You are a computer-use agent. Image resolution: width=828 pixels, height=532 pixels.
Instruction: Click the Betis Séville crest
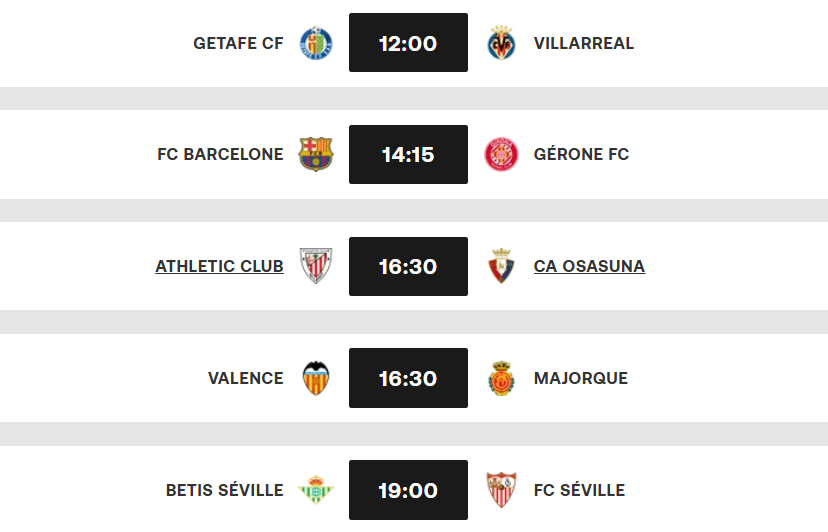(x=316, y=490)
